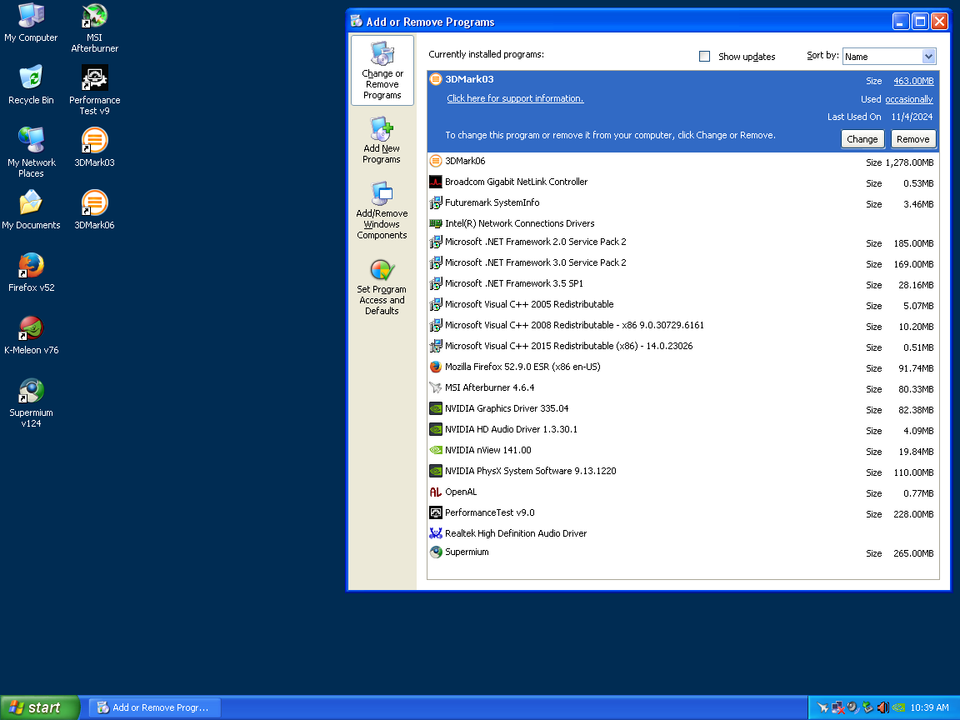Open K-Meleon v76 from the desktop
The height and width of the screenshot is (720, 960).
coord(30,326)
